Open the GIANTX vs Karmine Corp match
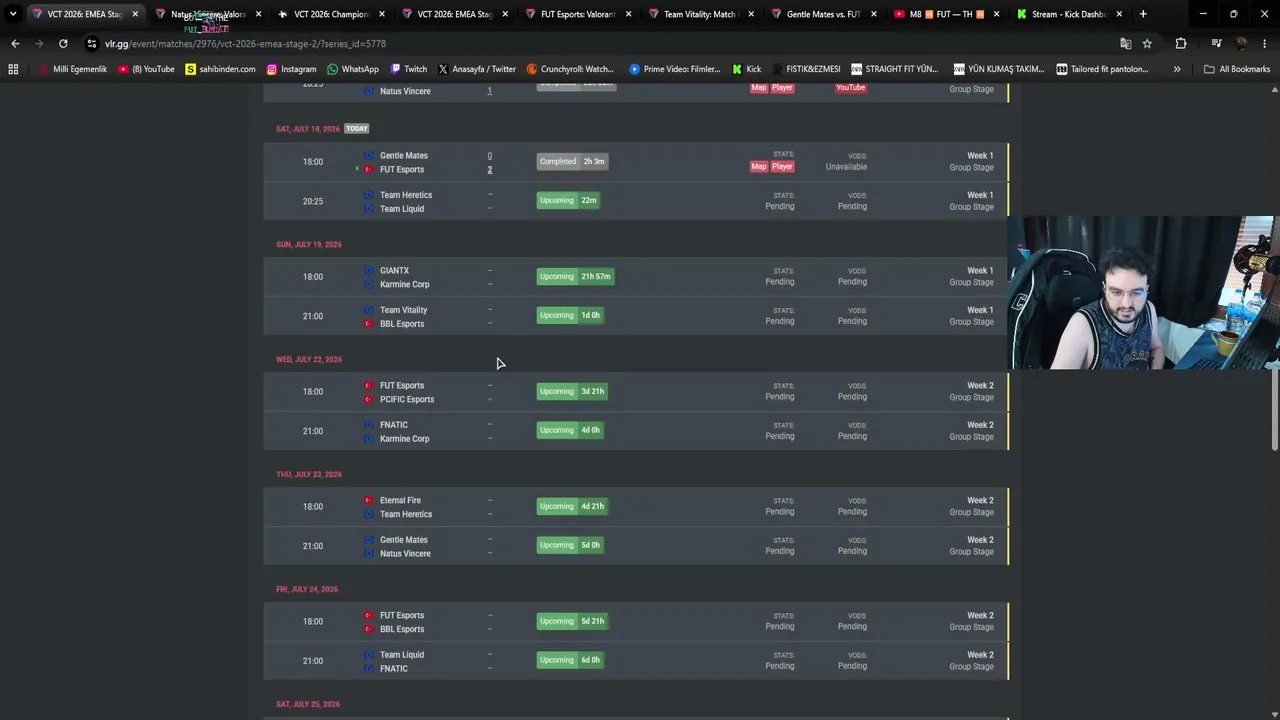Screen dimensions: 1280x720 tap(636, 277)
